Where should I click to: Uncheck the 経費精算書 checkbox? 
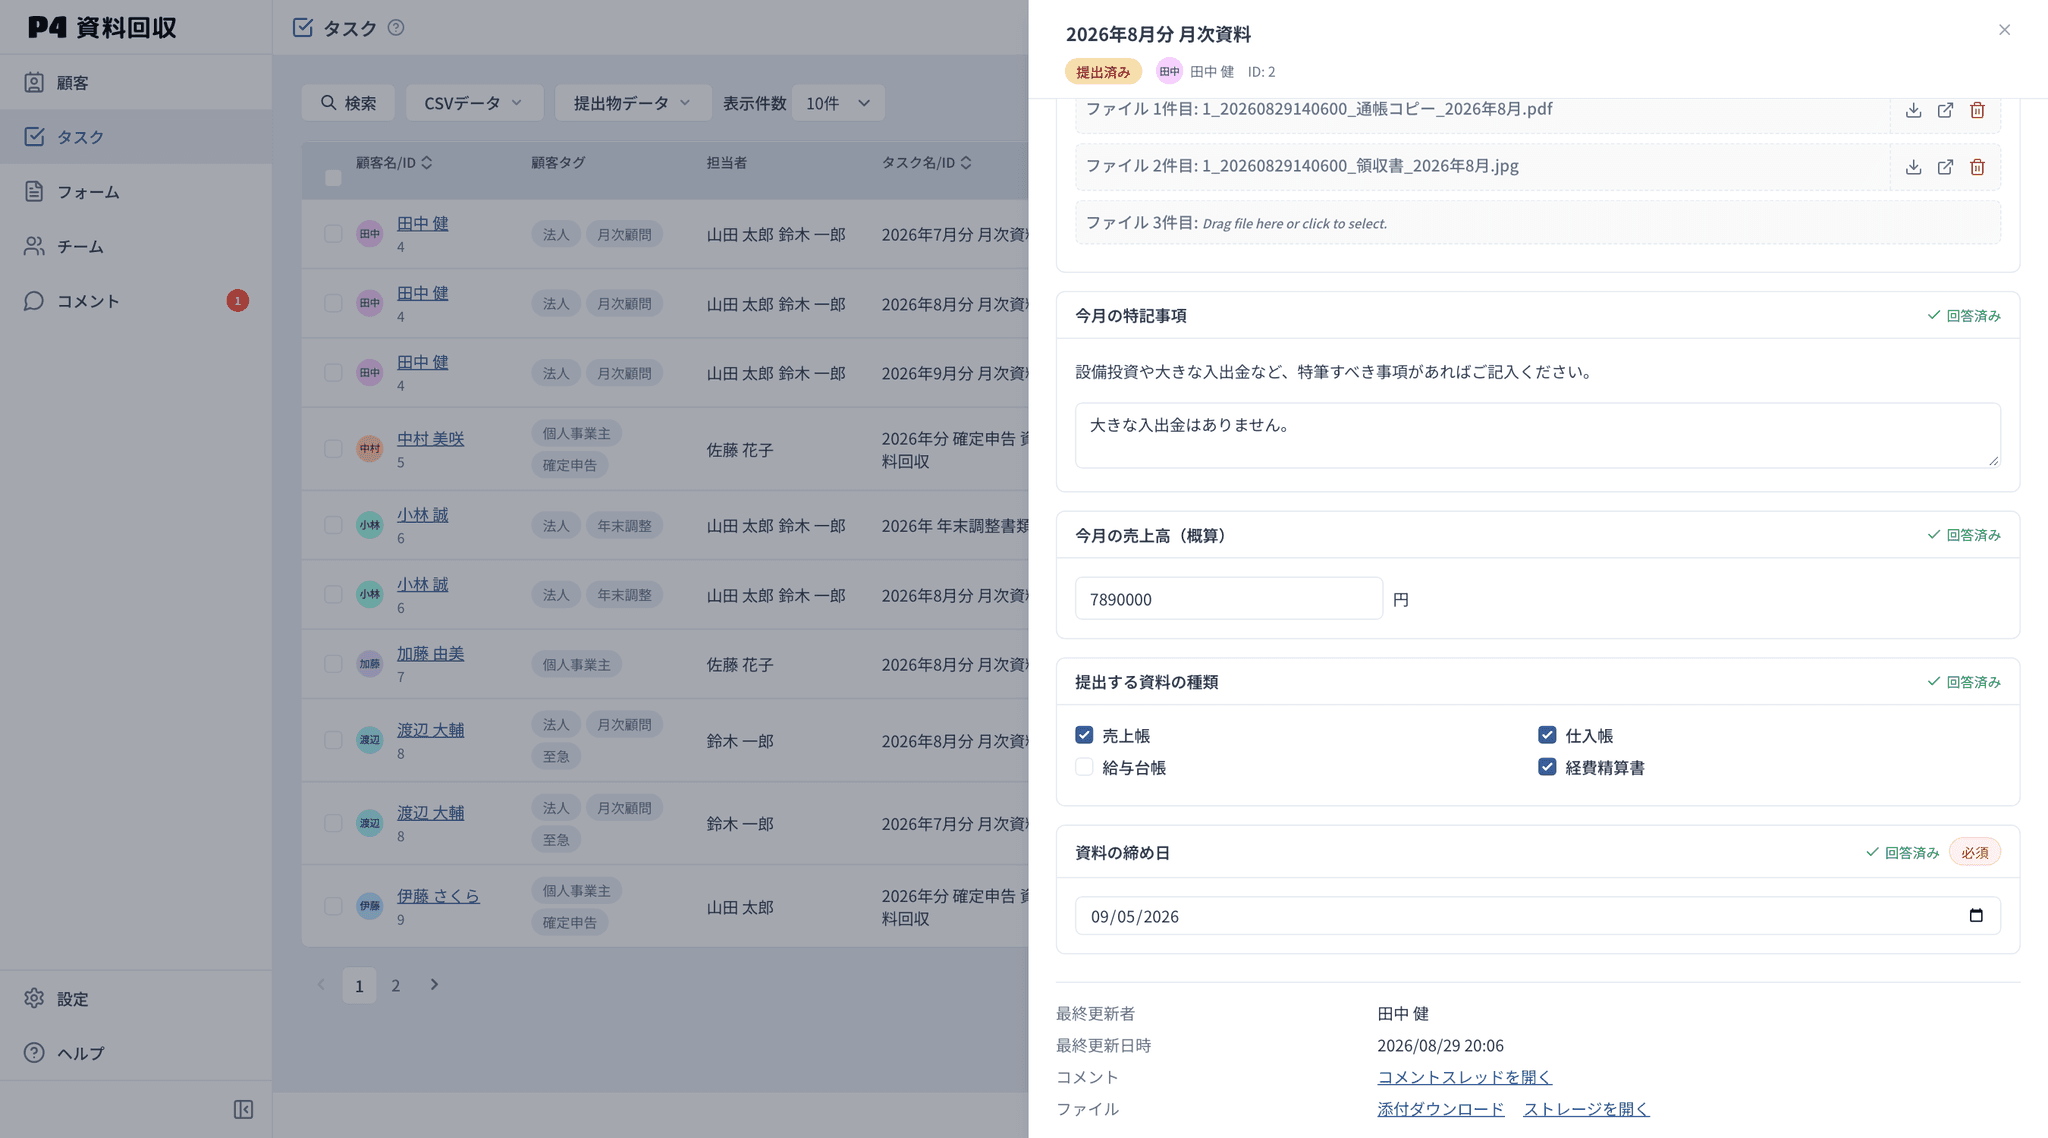[x=1547, y=767]
